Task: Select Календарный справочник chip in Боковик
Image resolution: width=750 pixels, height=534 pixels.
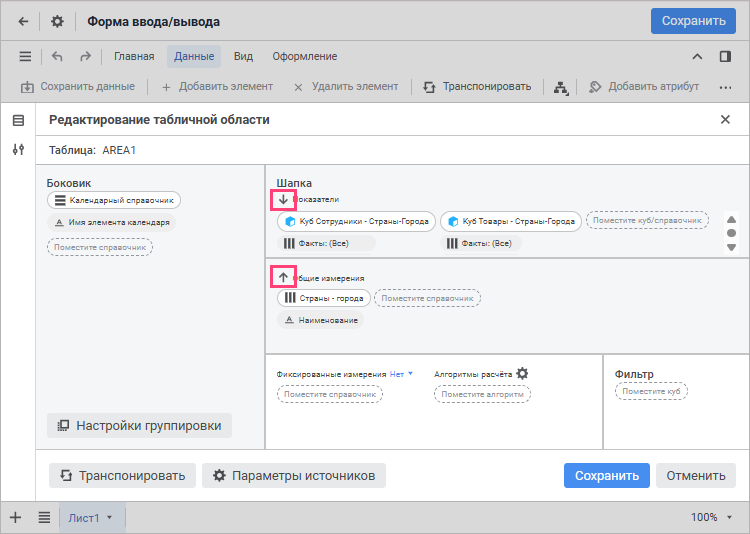Action: pyautogui.click(x=114, y=200)
